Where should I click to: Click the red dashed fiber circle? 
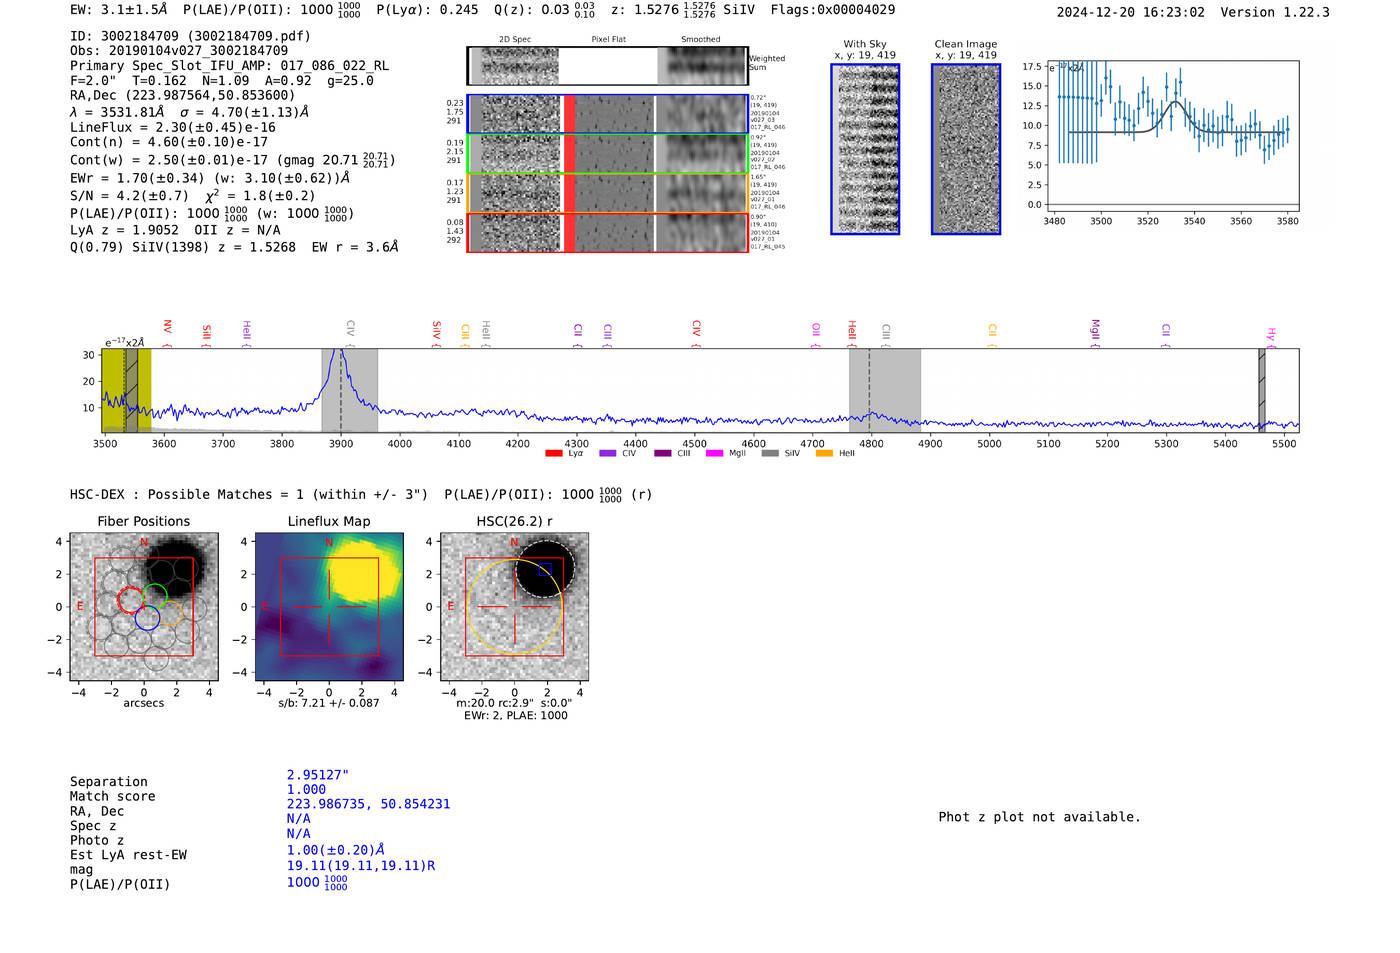point(131,599)
